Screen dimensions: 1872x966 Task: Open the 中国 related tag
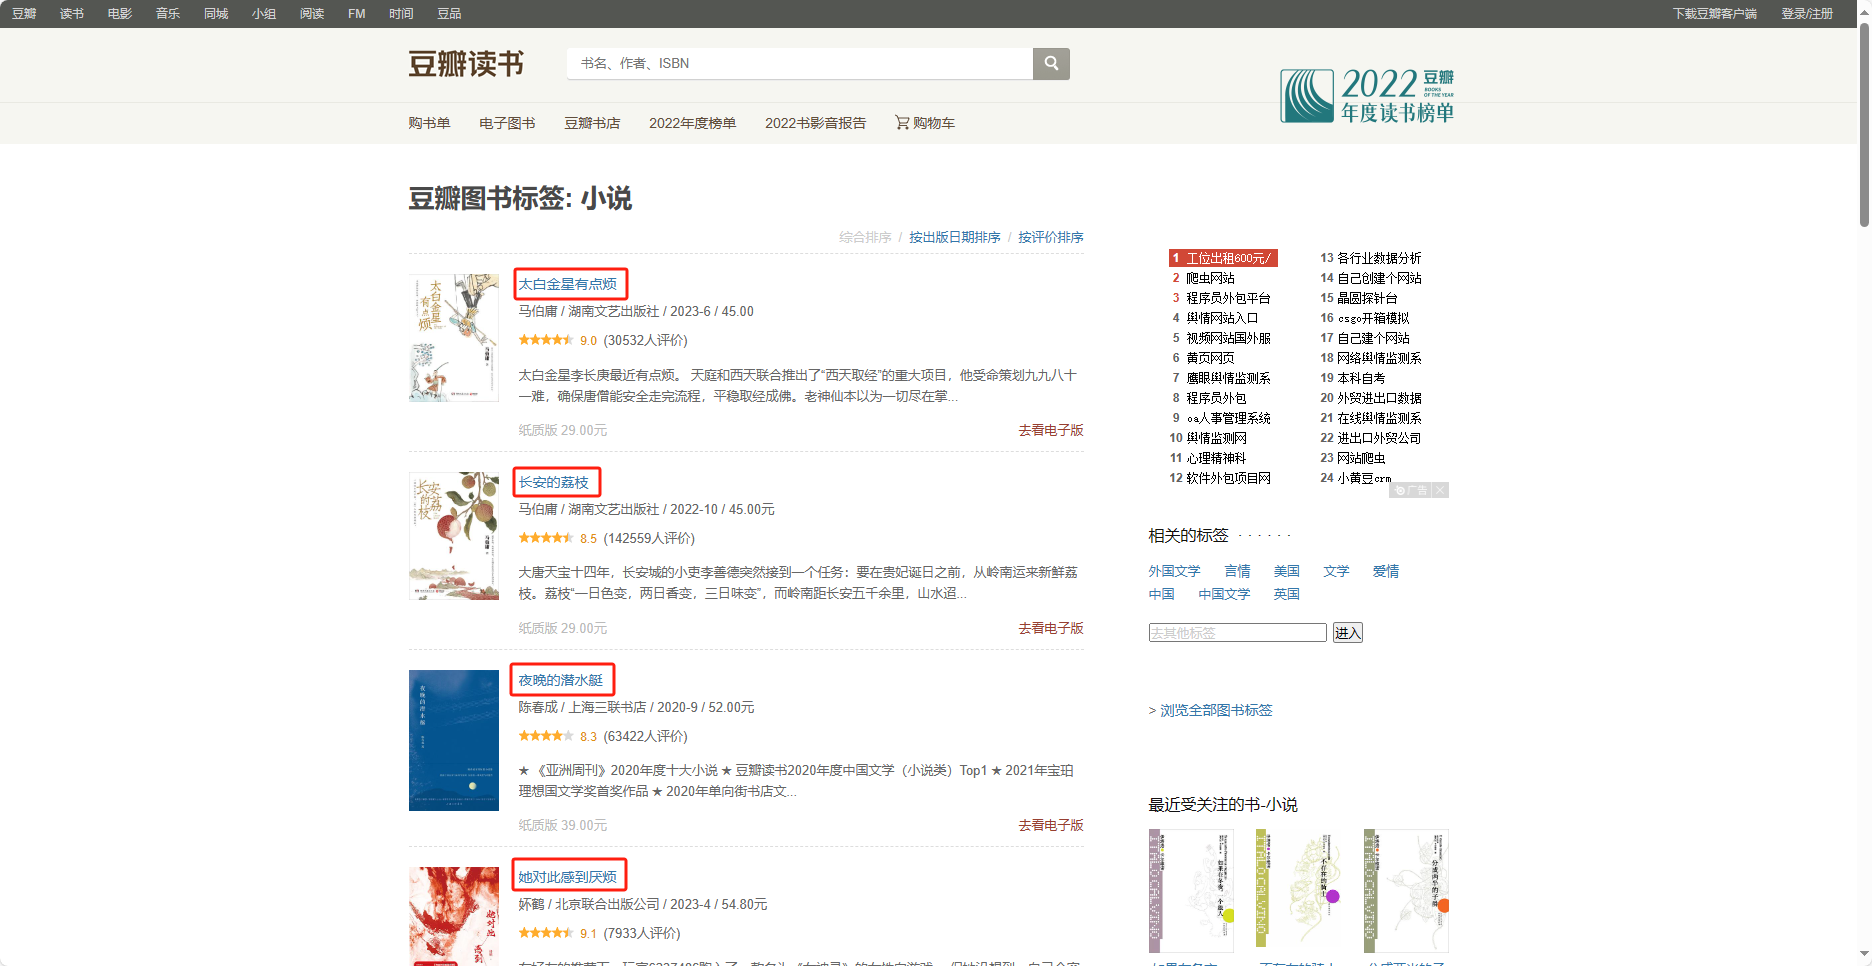[x=1162, y=594]
